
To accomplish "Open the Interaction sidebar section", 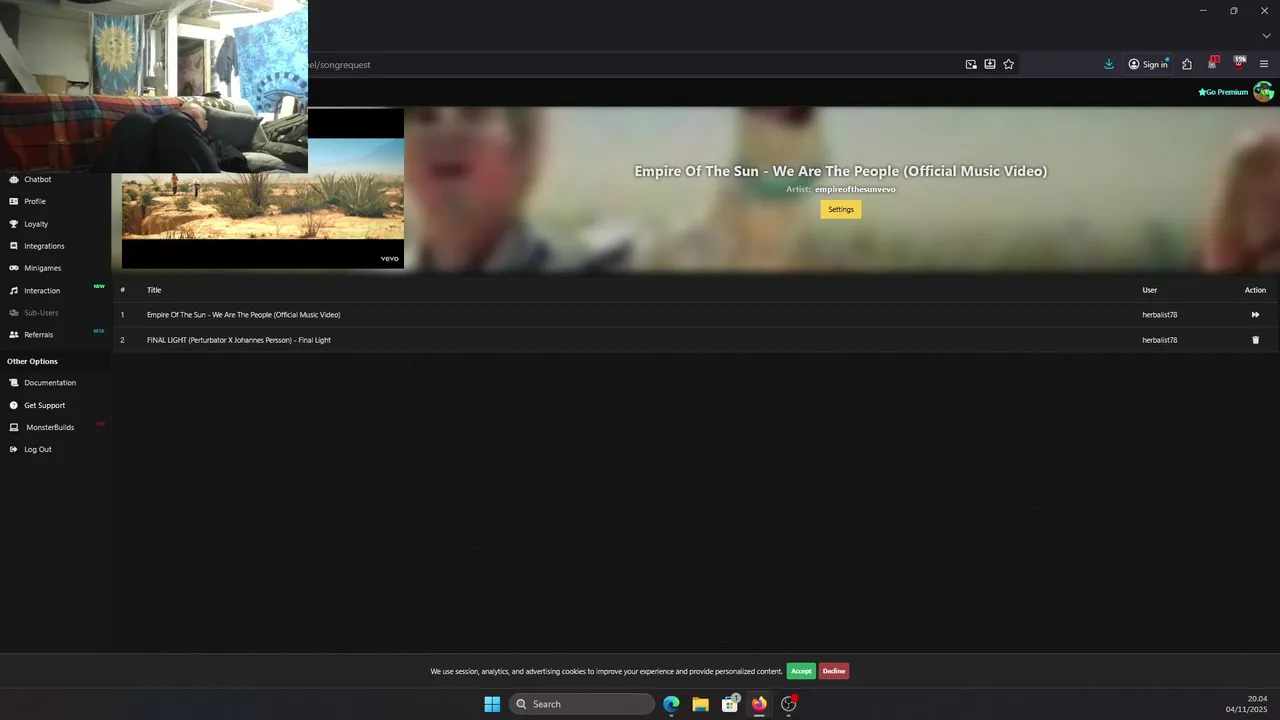I will point(42,290).
